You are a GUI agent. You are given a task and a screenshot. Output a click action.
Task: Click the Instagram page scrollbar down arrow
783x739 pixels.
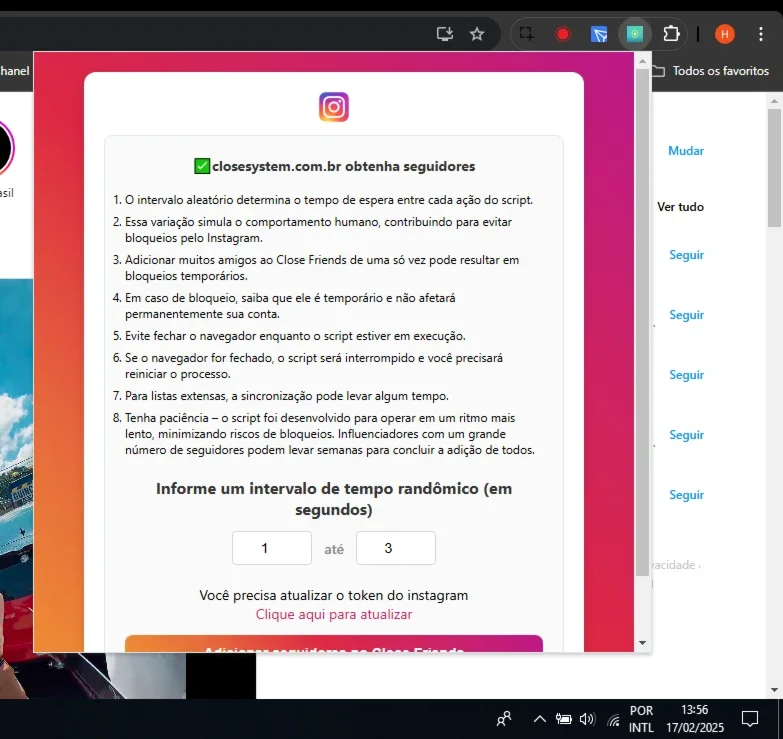[774, 690]
